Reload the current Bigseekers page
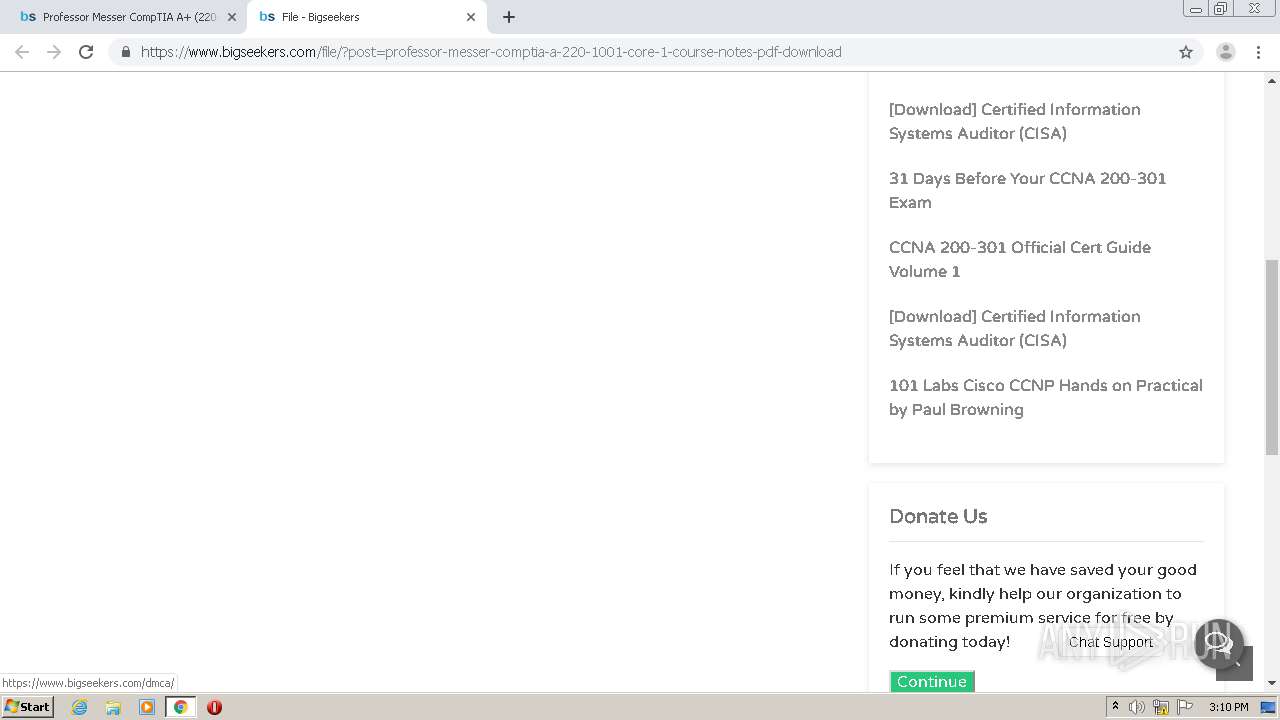 point(86,52)
